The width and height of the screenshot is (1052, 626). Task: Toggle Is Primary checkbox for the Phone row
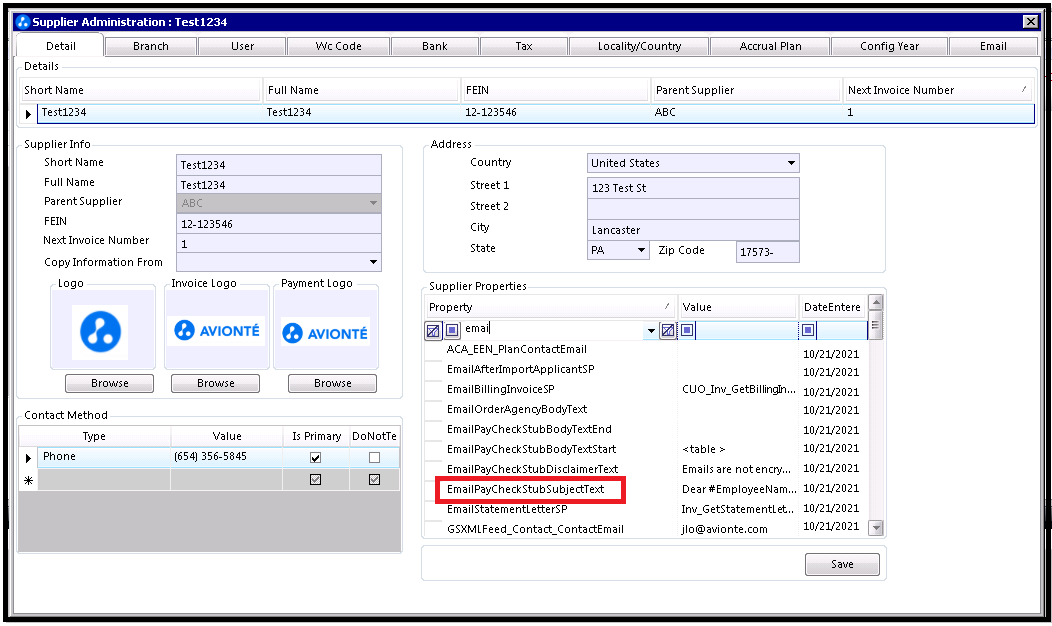click(x=315, y=458)
